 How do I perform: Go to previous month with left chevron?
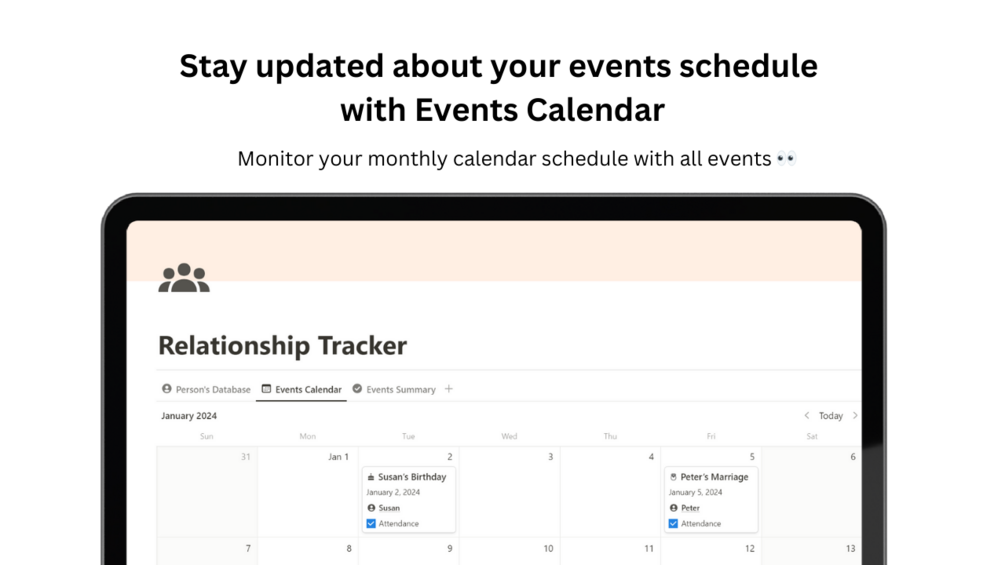pos(807,416)
